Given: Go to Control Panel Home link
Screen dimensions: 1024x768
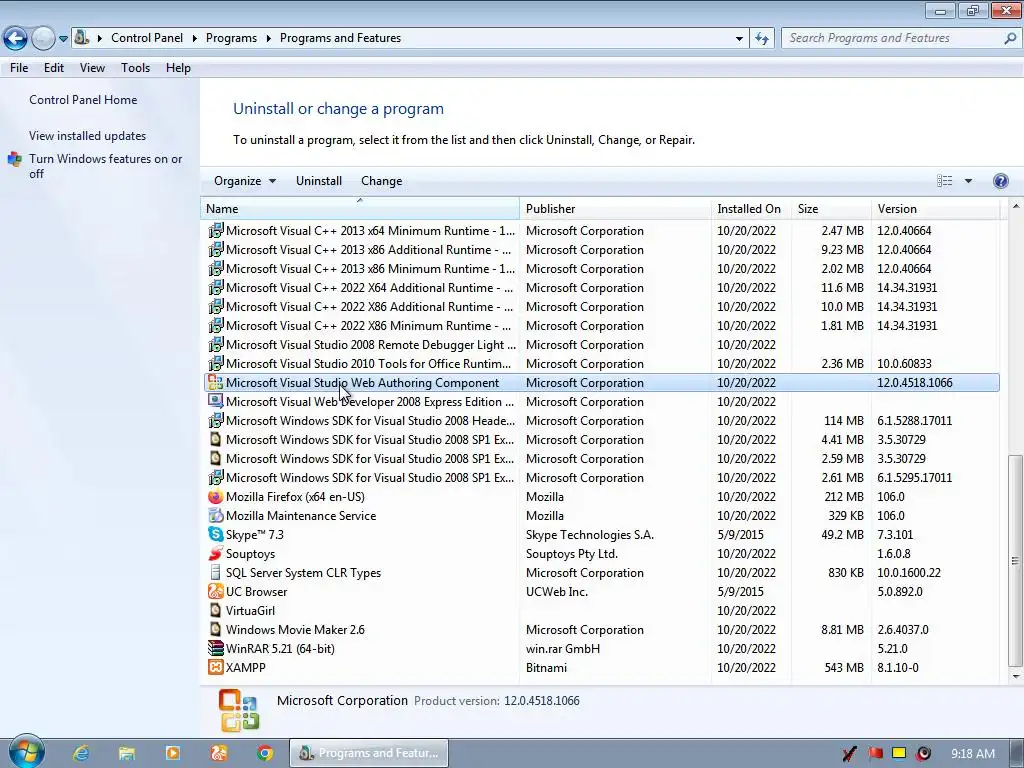Looking at the screenshot, I should pos(83,100).
